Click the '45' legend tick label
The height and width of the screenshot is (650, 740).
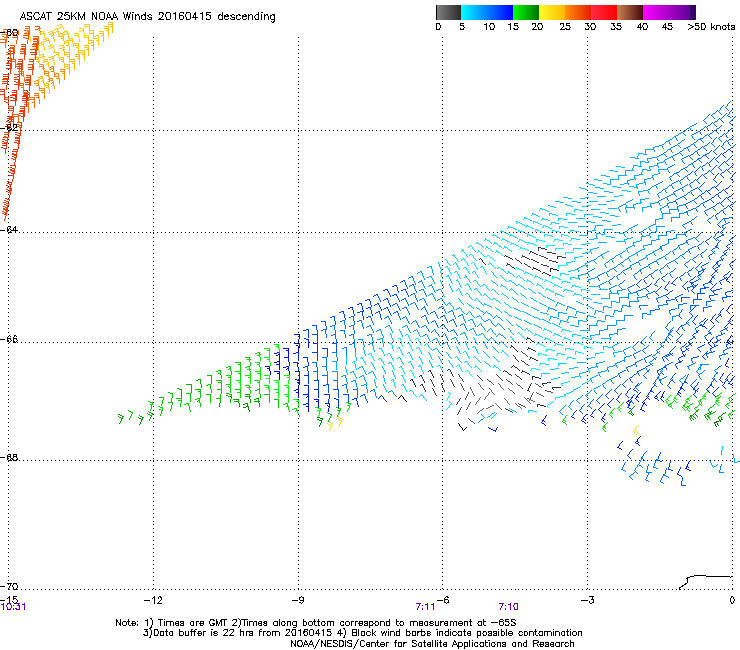coord(667,27)
